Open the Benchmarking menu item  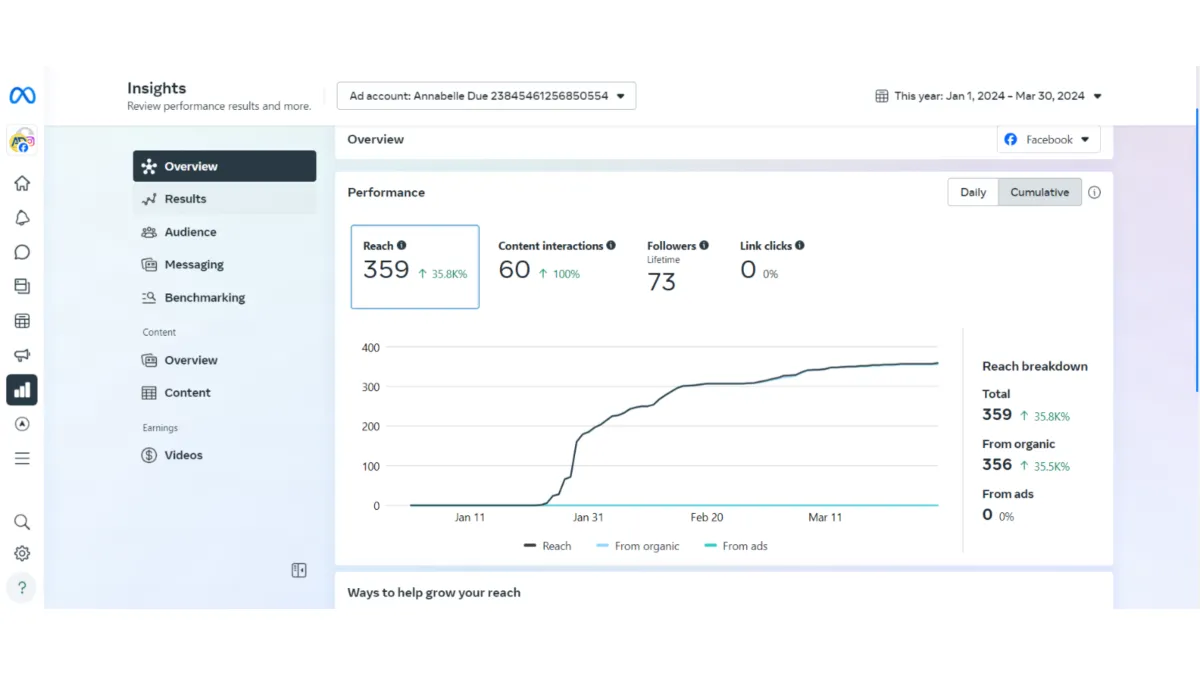pyautogui.click(x=204, y=298)
